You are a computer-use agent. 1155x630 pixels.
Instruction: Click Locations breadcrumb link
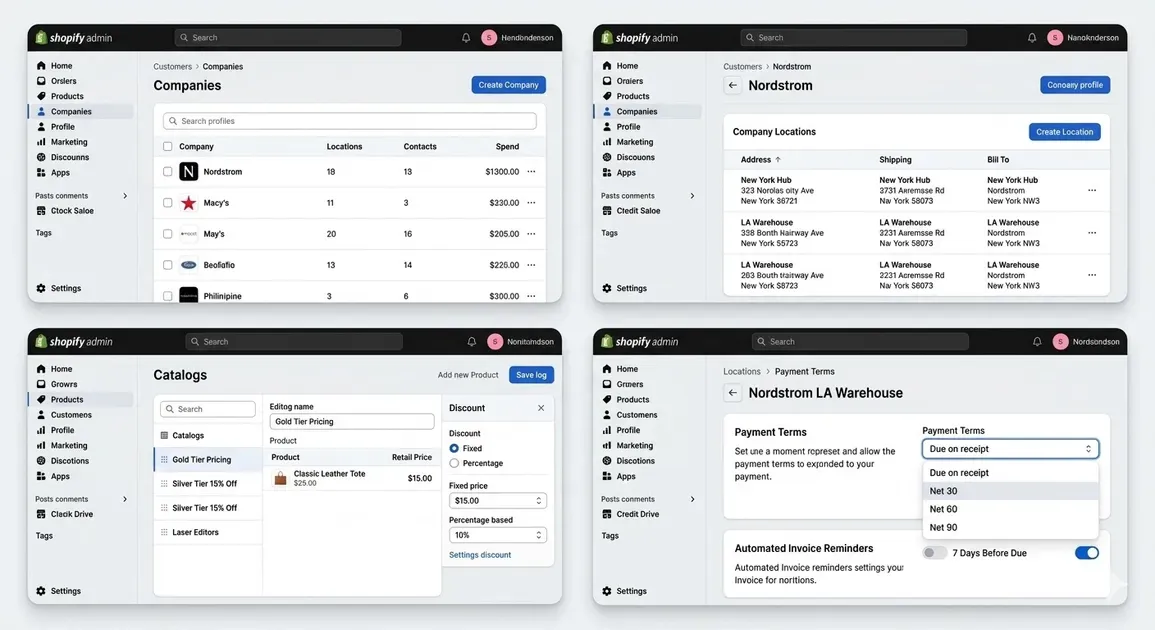click(x=742, y=371)
